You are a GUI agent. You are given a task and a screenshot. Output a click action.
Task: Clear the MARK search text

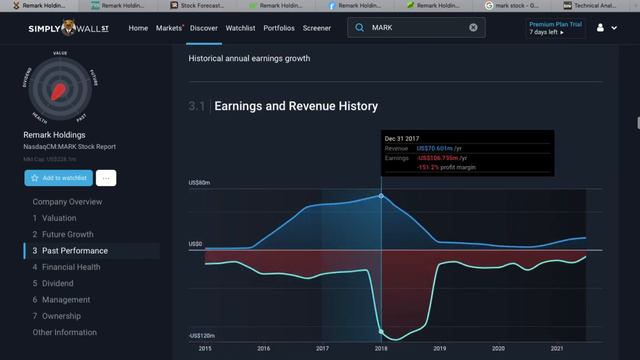(473, 27)
